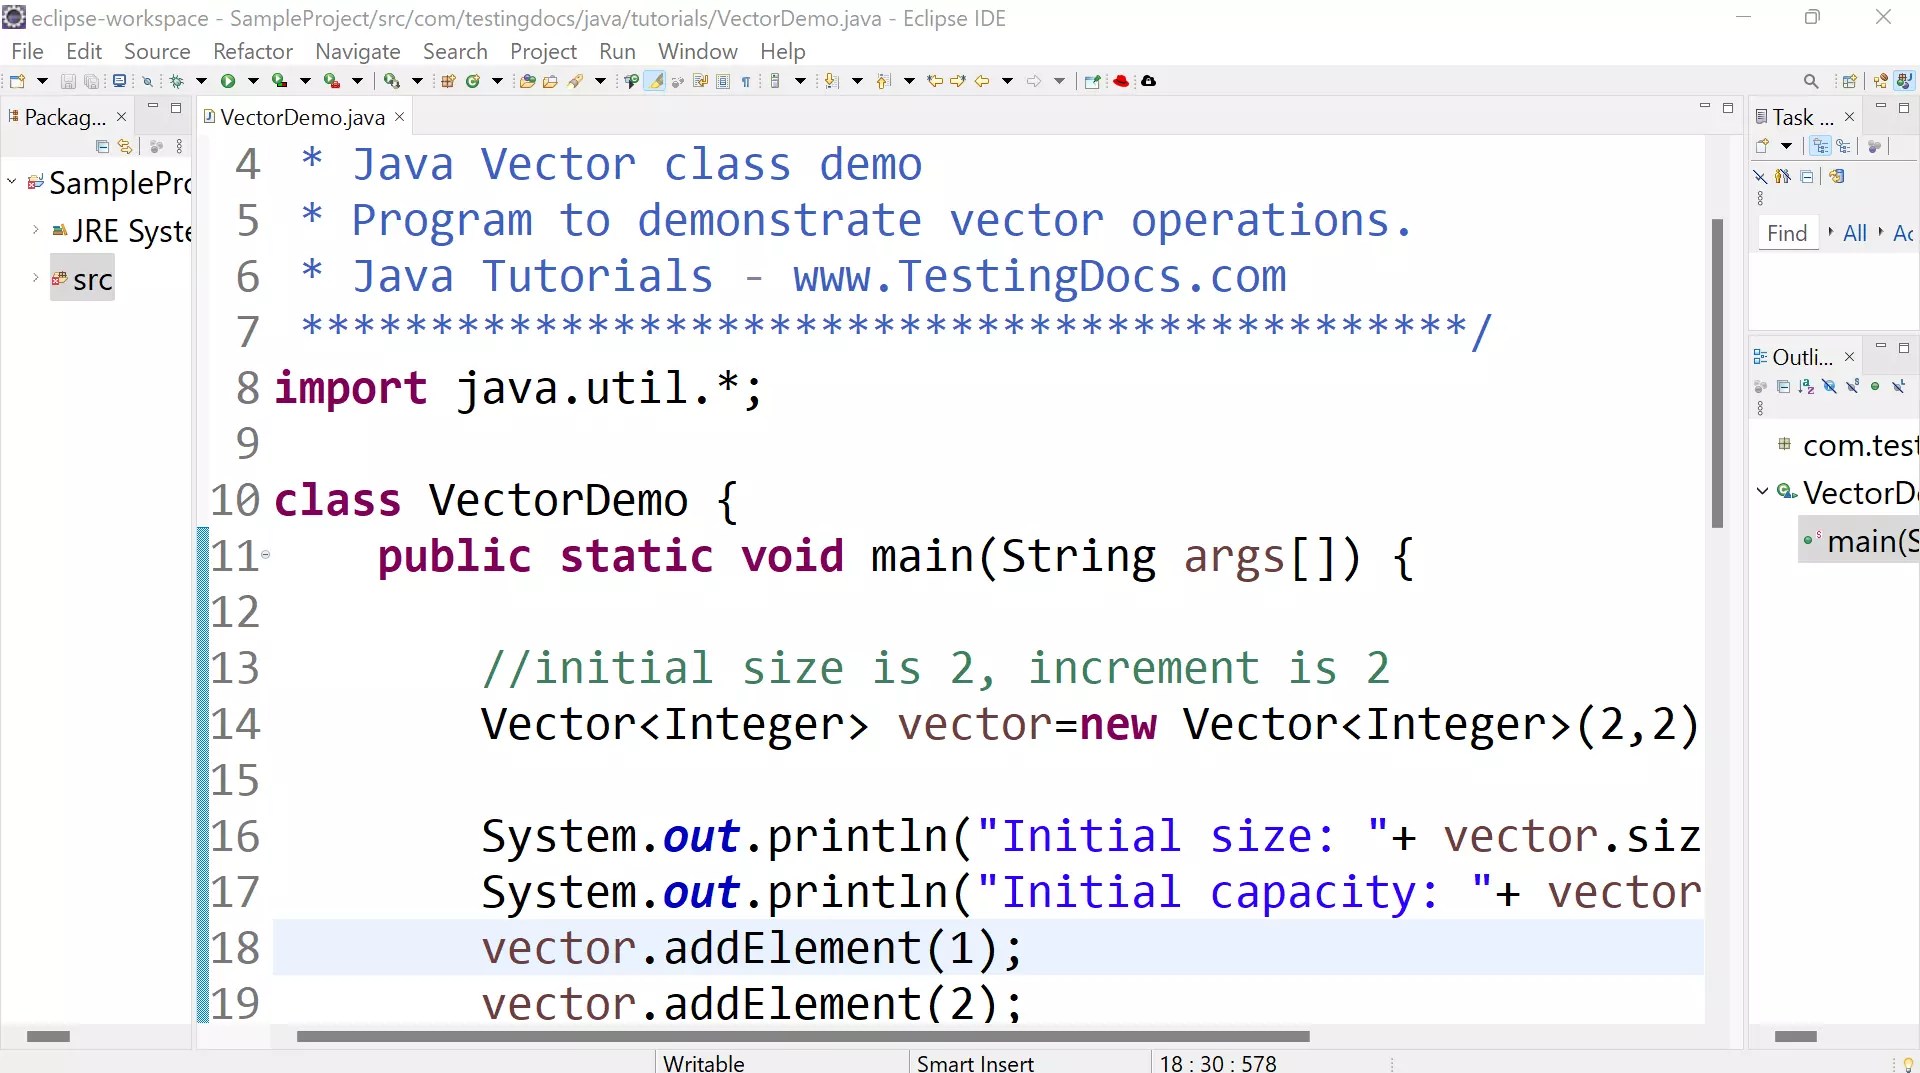Screen dimensions: 1920x1073
Task: Open the File menu
Action: (27, 51)
